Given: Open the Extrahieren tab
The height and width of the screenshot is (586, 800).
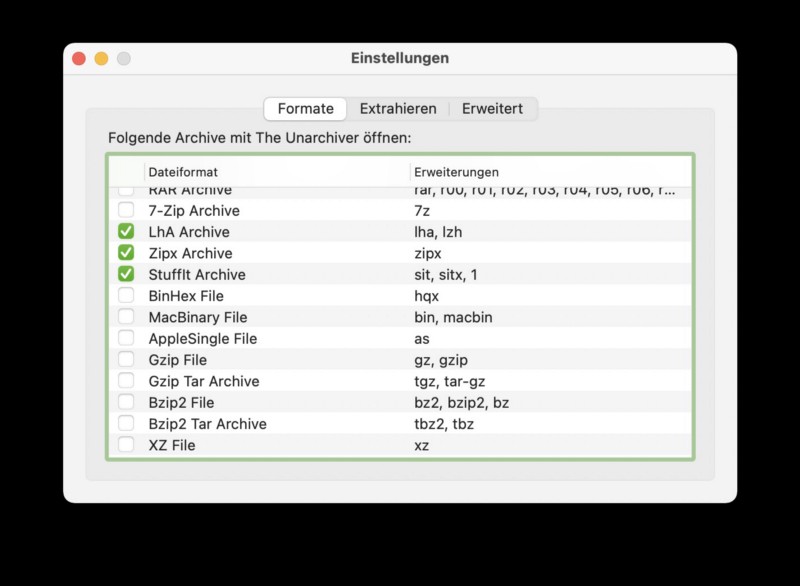Looking at the screenshot, I should point(398,109).
